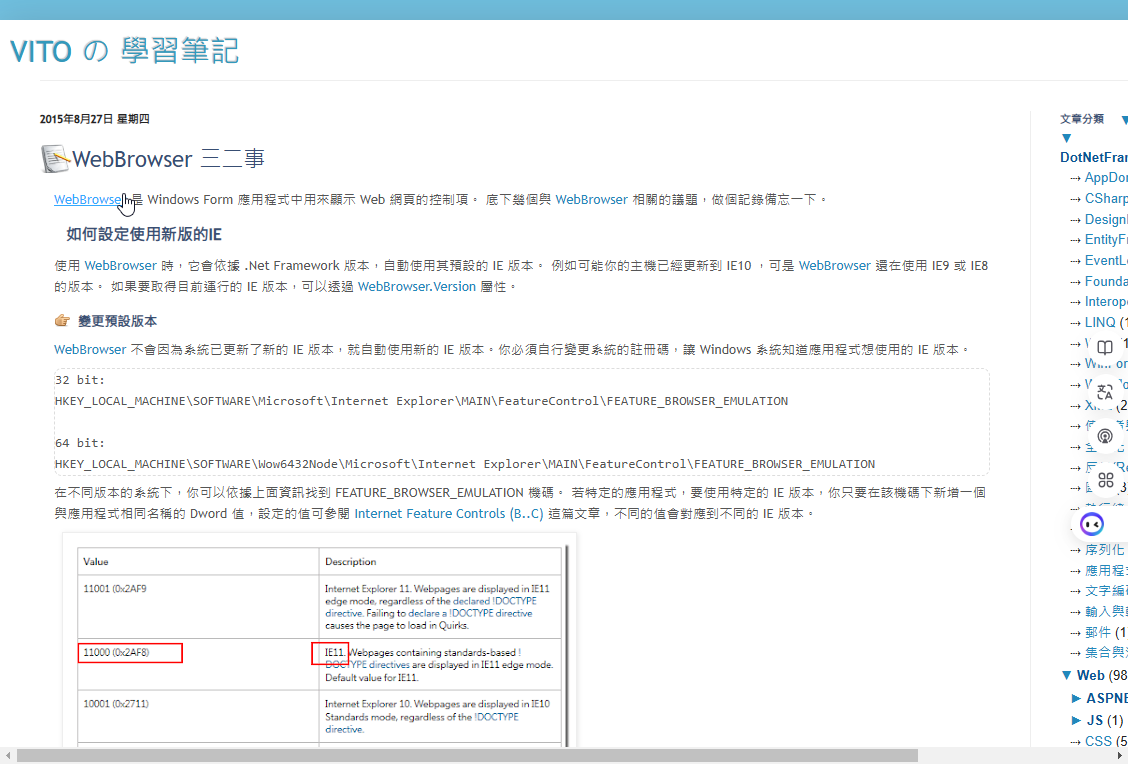Screen dimensions: 1128x764
Task: Click the label '32 bit:'
Action: click(80, 380)
